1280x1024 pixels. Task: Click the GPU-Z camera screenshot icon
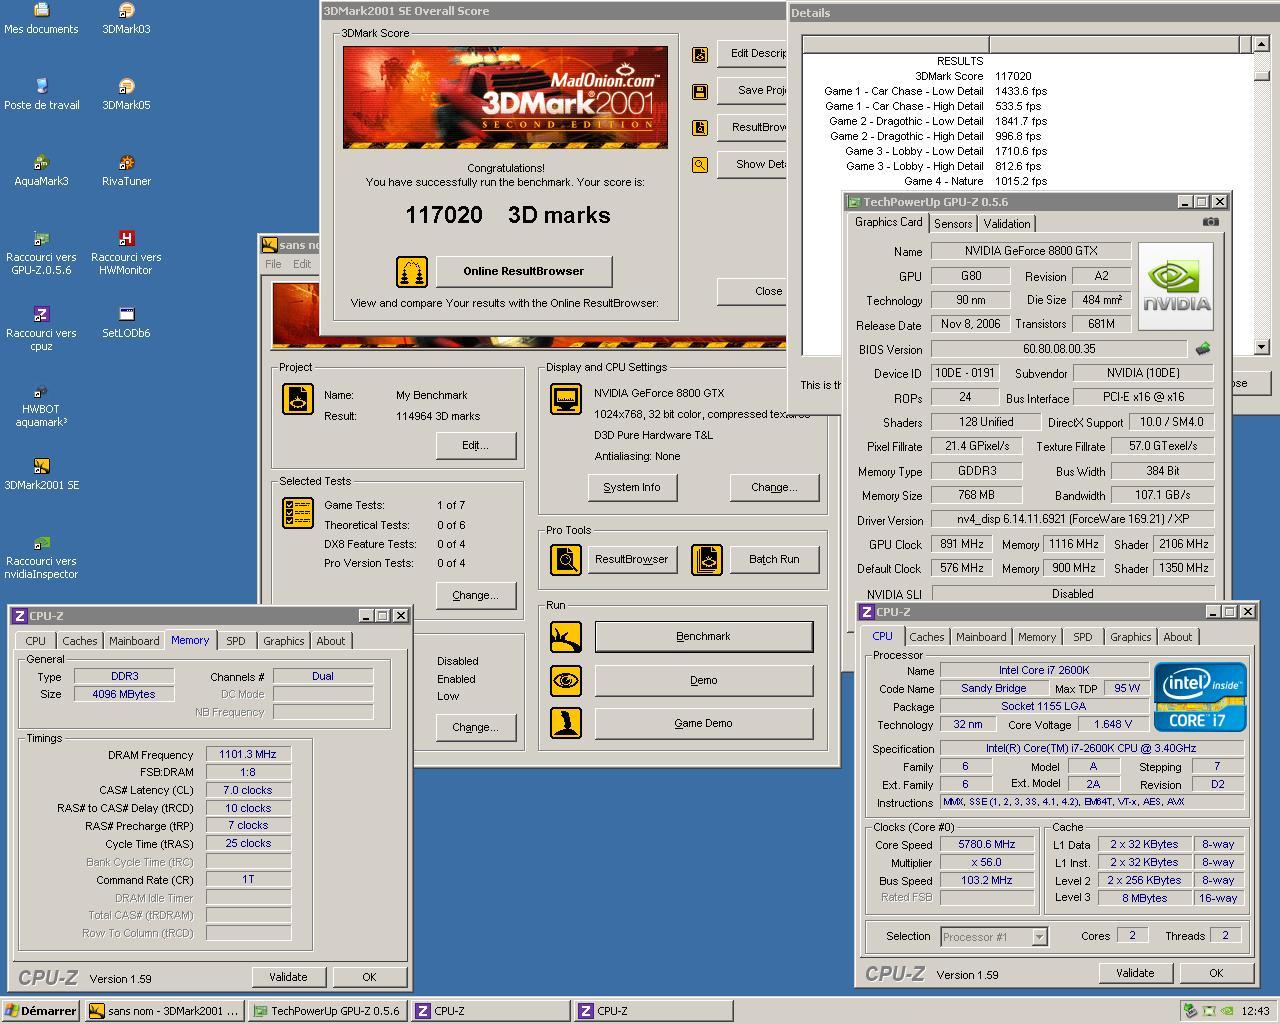1210,222
